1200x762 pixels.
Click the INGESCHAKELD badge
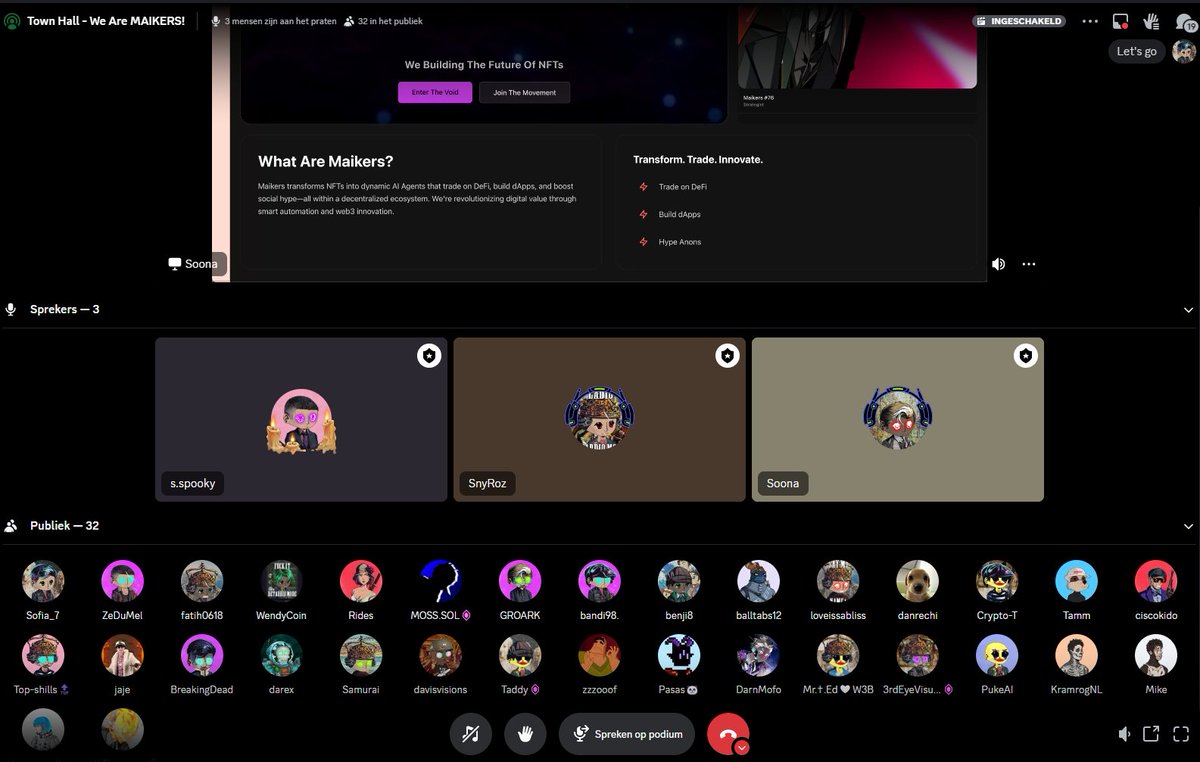[1019, 21]
